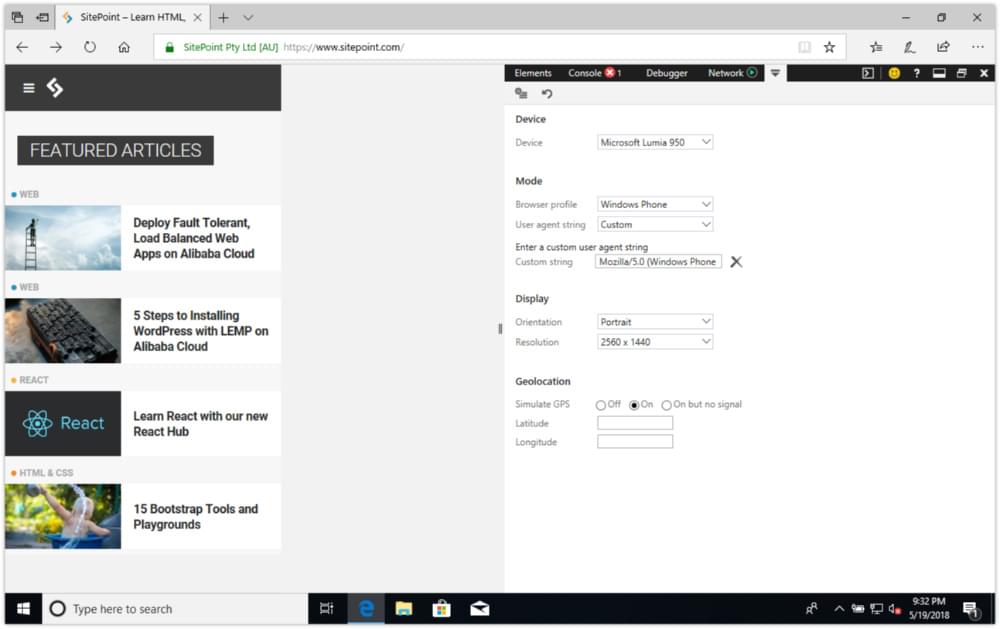1000x629 pixels.
Task: Open Learn React with our new React Hub
Action: 200,423
